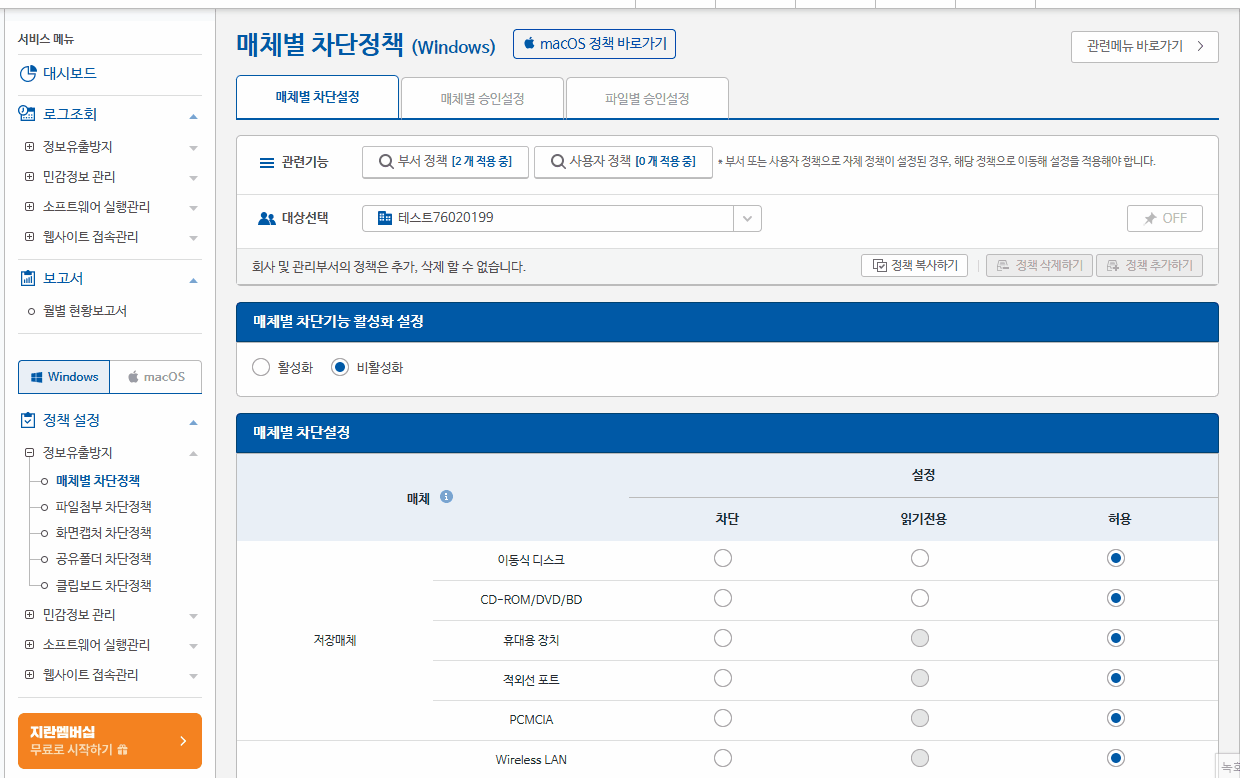Enable the 활성화 radio button
1240x778 pixels.
pyautogui.click(x=260, y=367)
